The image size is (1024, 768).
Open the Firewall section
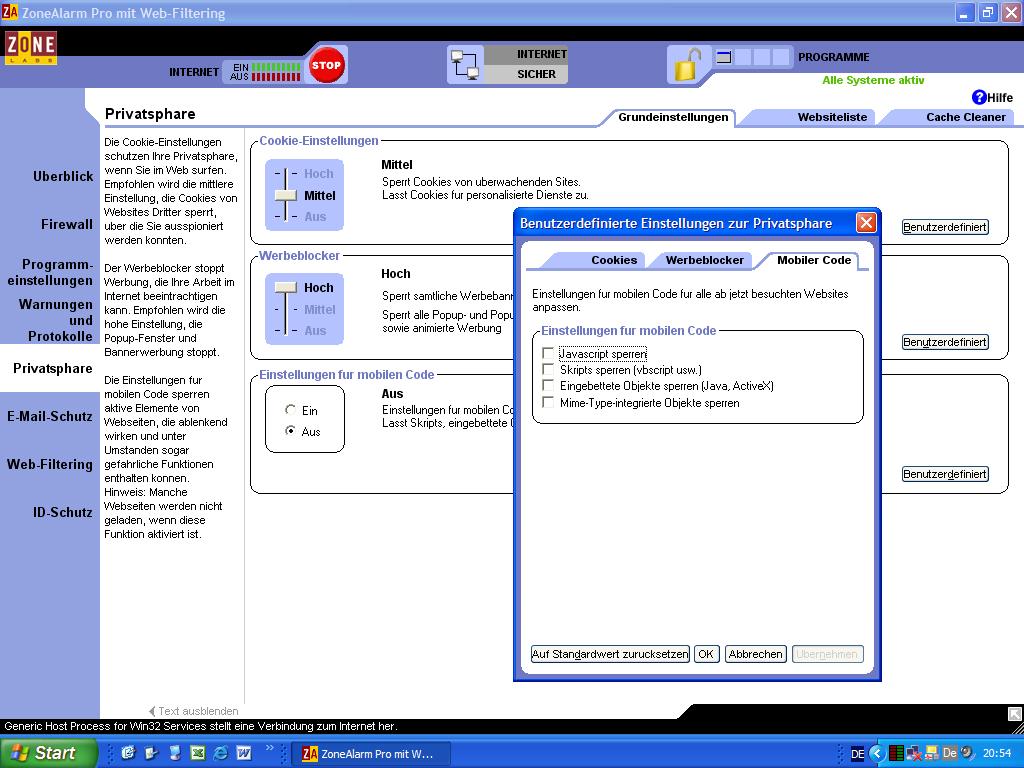pyautogui.click(x=67, y=225)
